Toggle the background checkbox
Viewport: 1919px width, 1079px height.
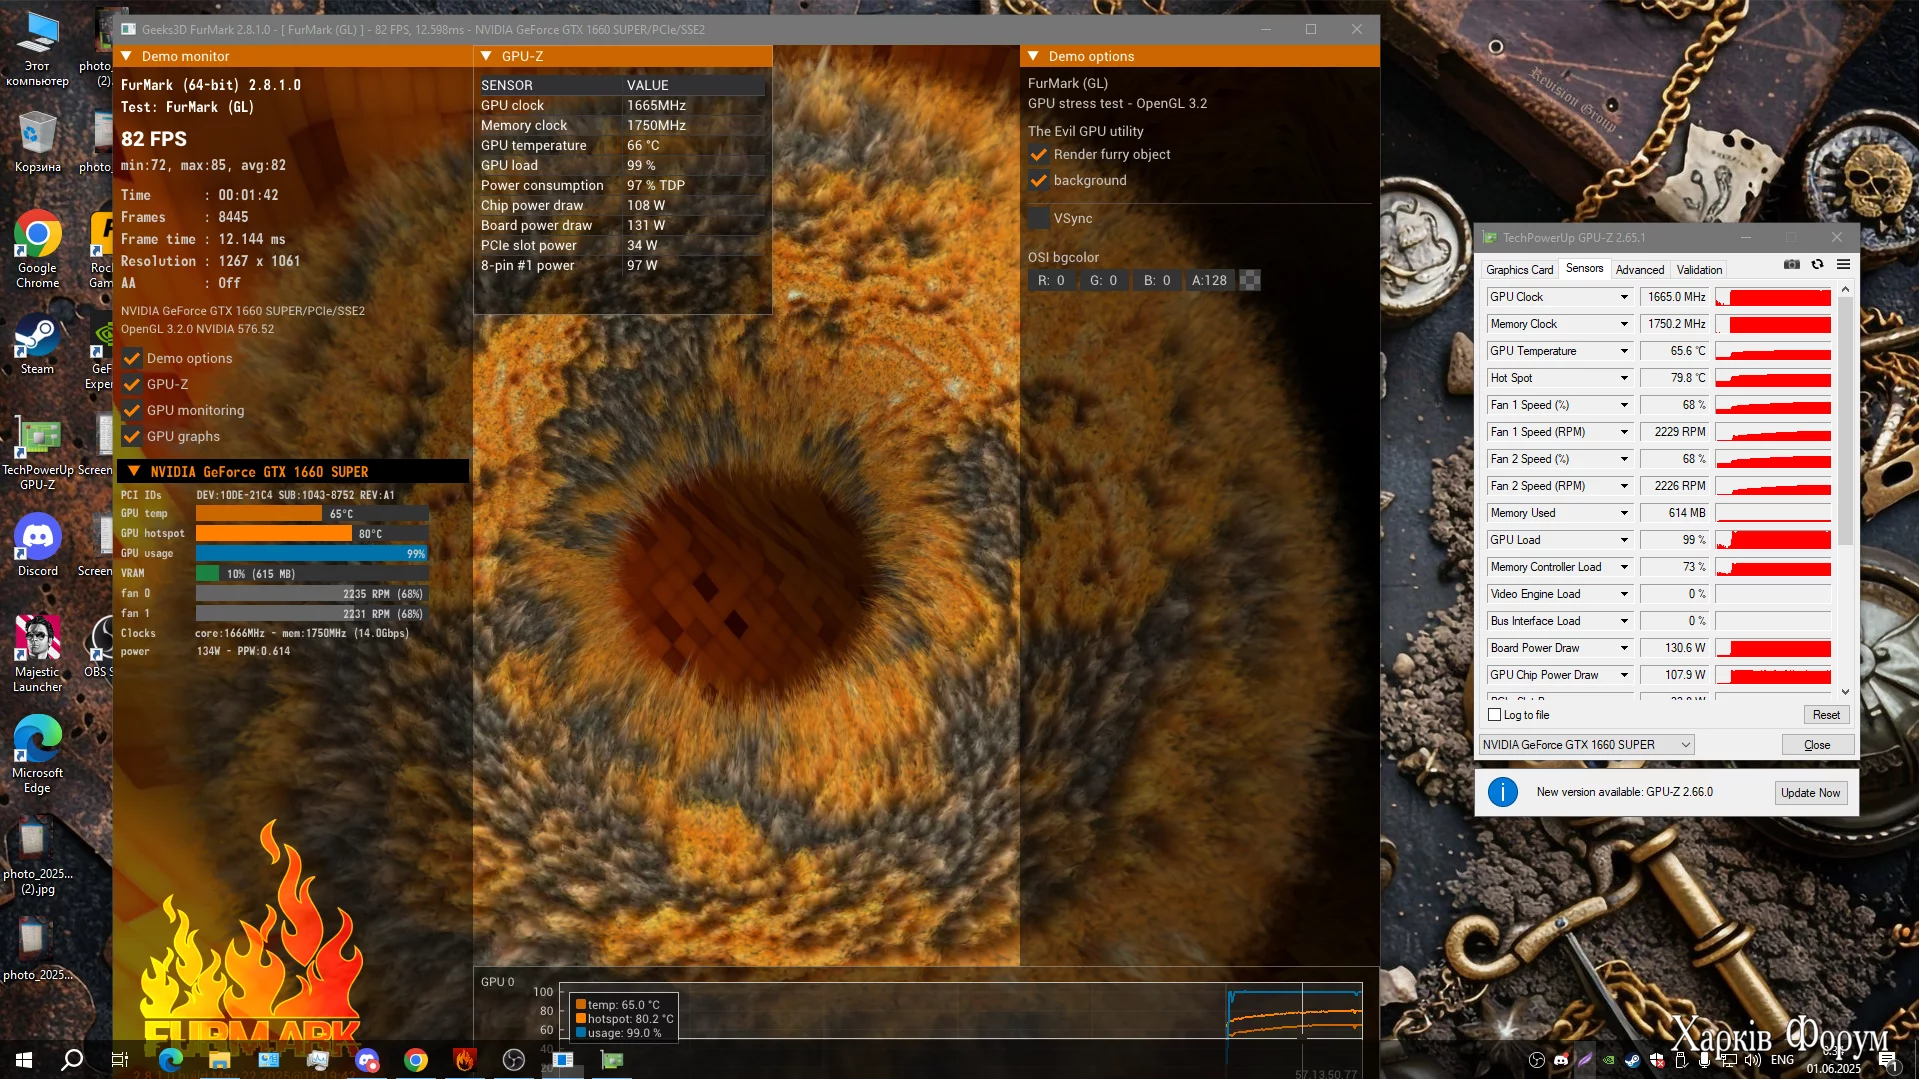(1039, 180)
